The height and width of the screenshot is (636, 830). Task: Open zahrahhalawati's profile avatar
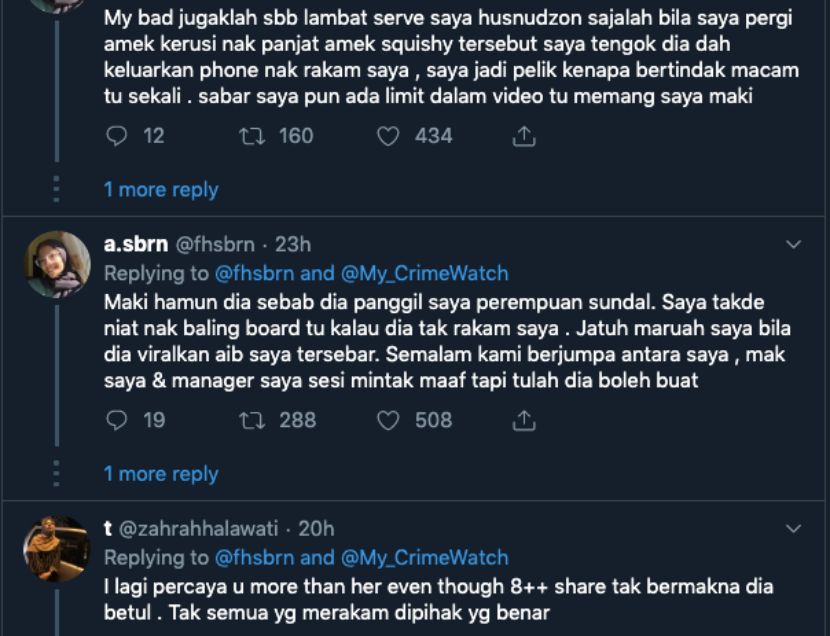[x=57, y=548]
